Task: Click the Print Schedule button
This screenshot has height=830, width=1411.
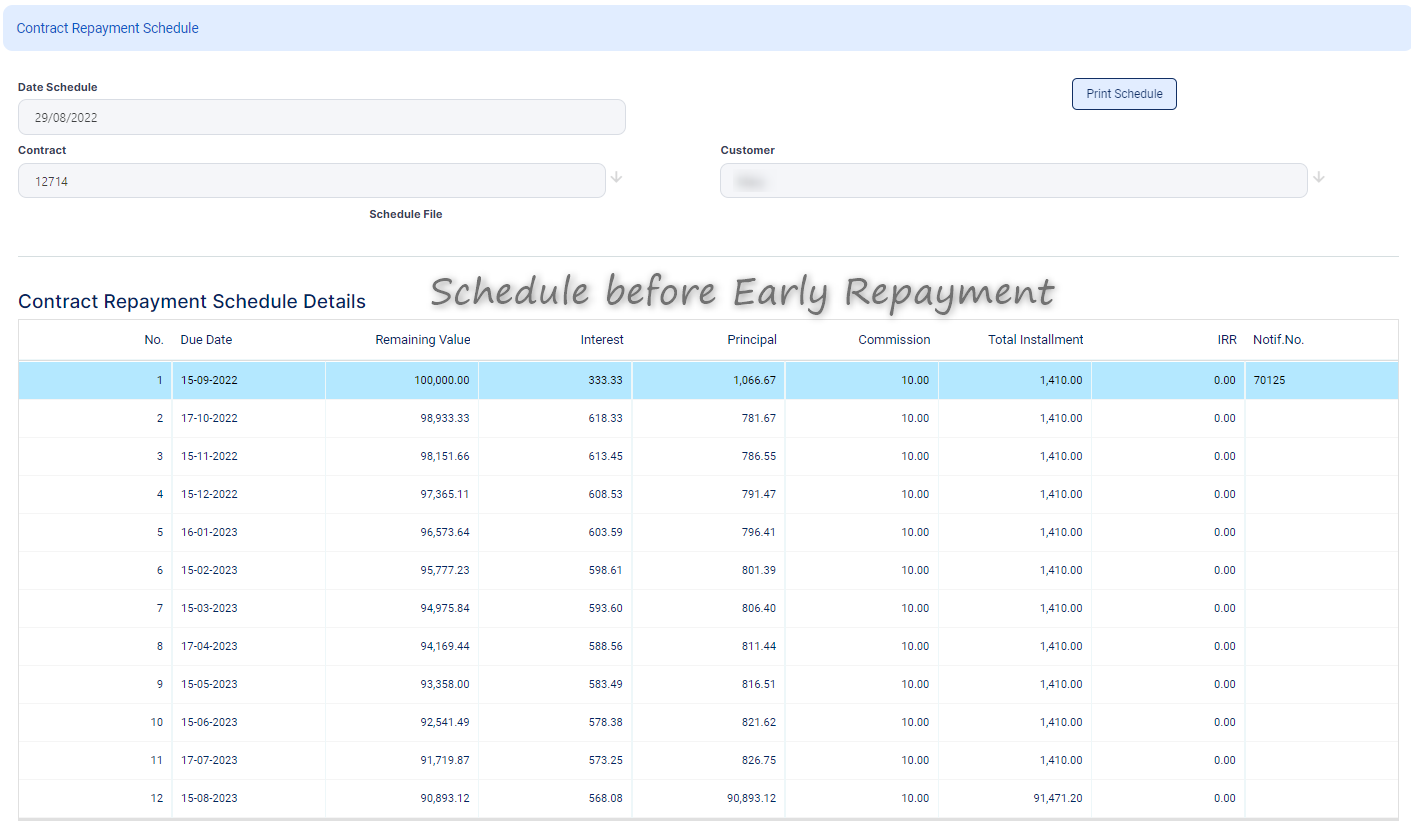Action: pyautogui.click(x=1124, y=94)
